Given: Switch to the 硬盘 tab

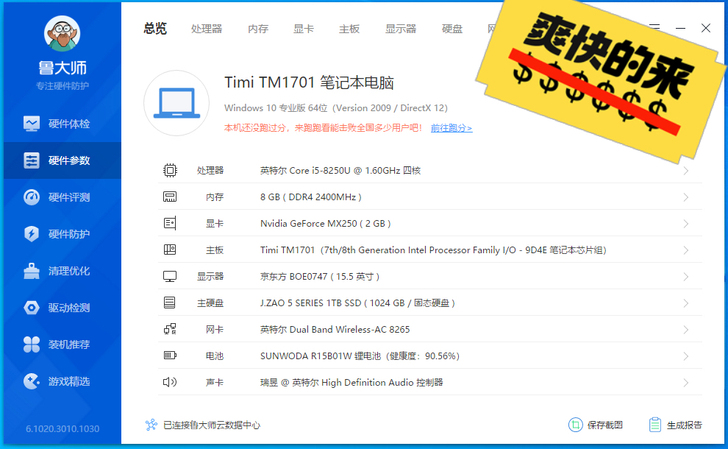Looking at the screenshot, I should tap(452, 29).
